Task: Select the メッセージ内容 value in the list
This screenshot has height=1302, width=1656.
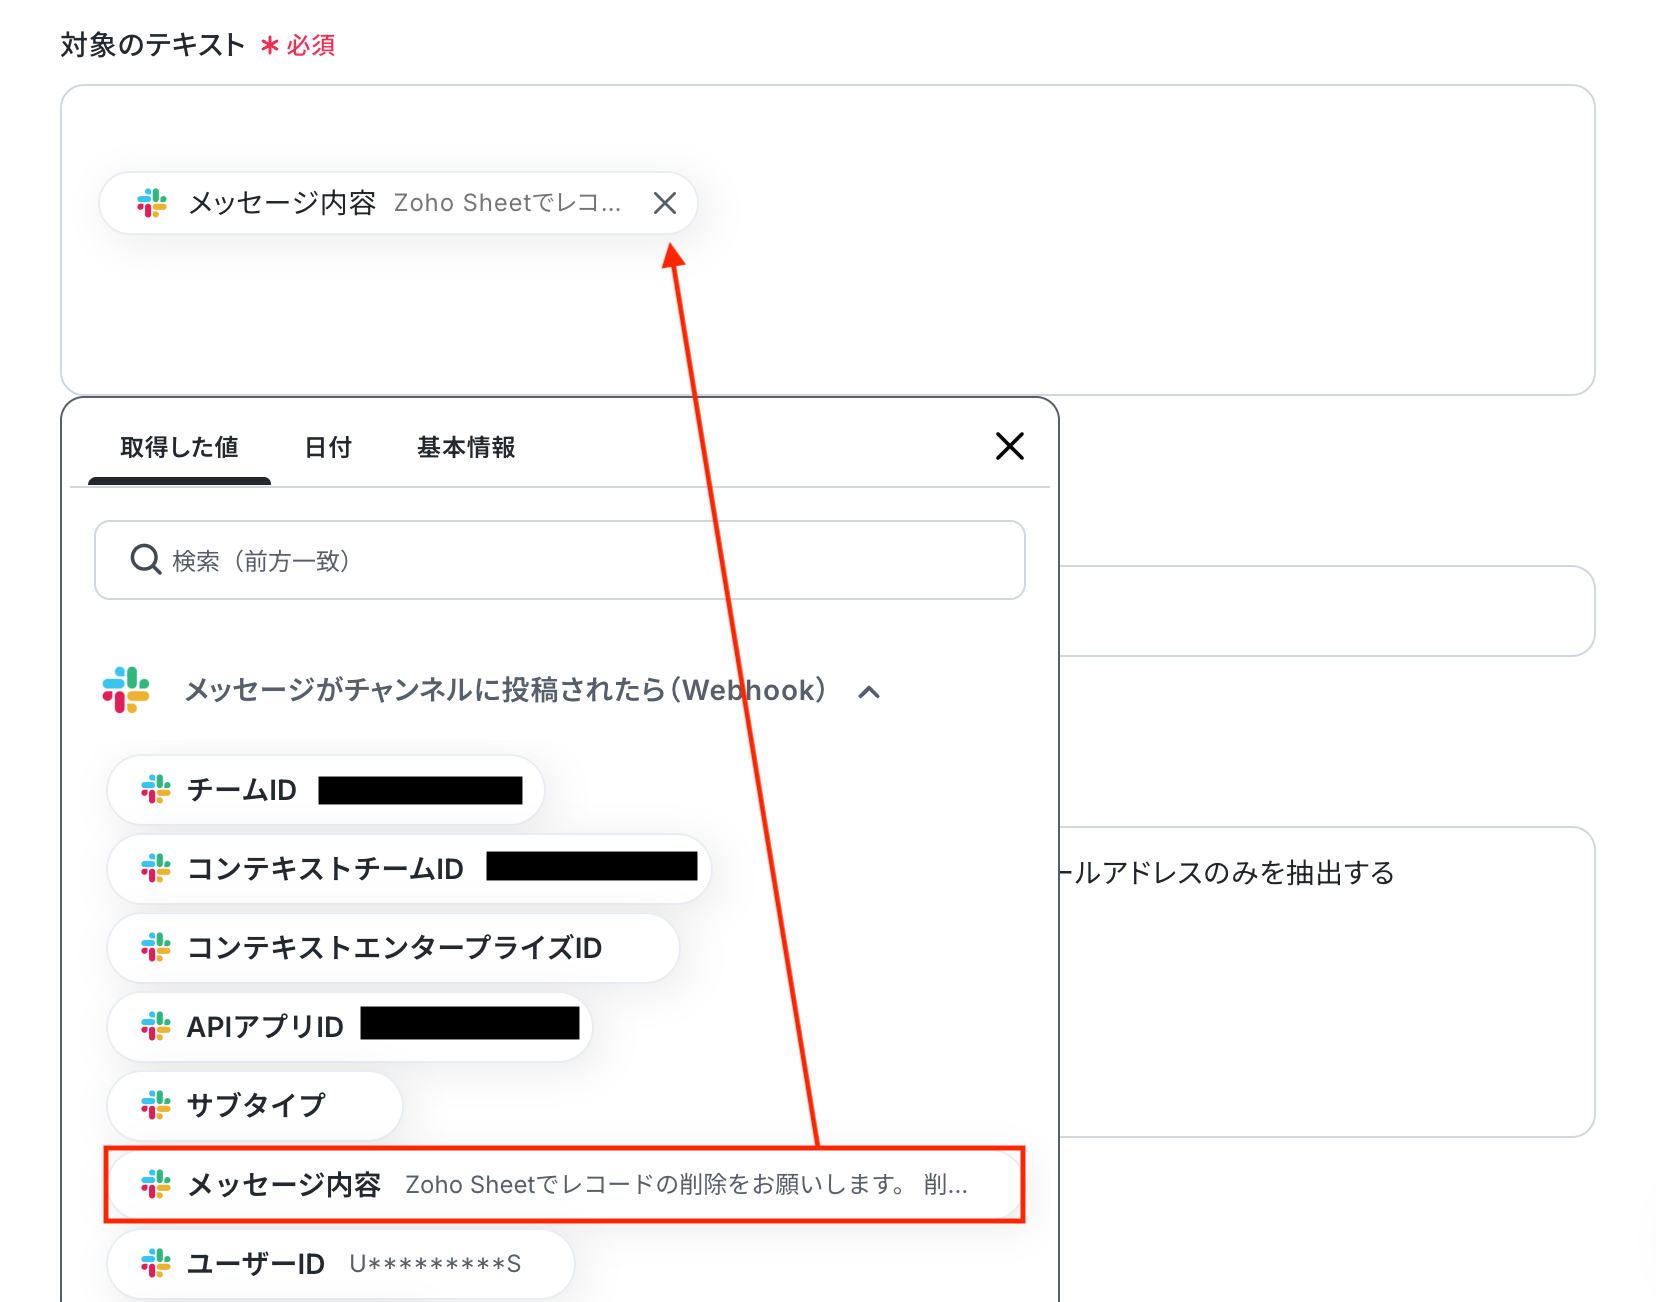Action: click(x=565, y=1184)
